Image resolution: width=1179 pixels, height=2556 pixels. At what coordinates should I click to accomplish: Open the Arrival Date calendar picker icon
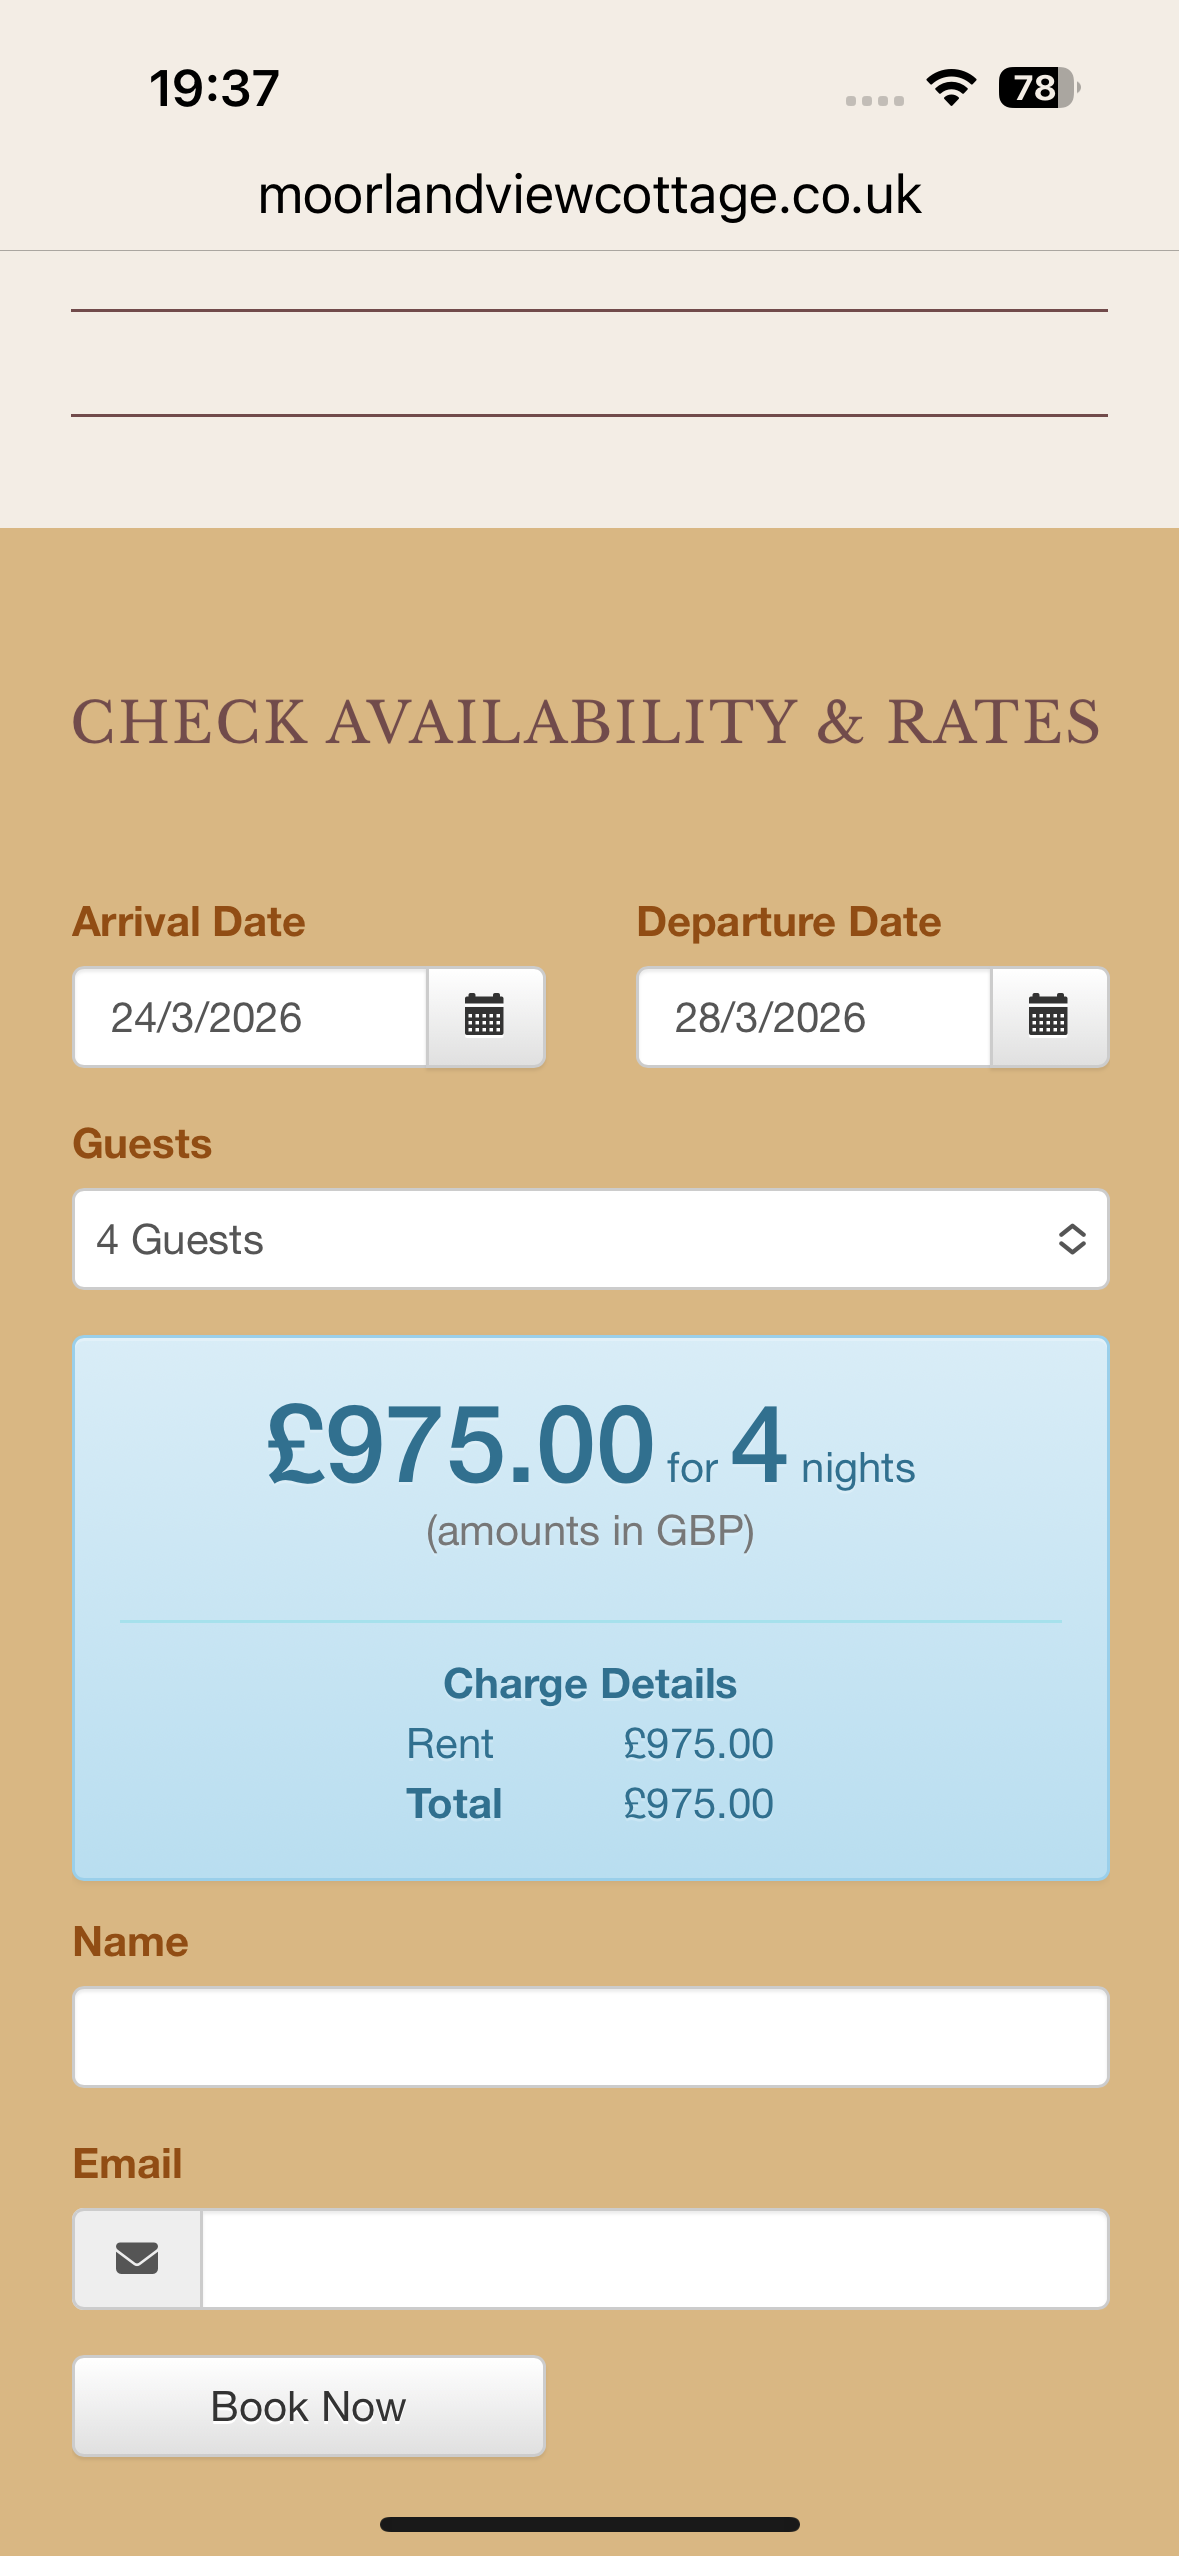tap(485, 1016)
